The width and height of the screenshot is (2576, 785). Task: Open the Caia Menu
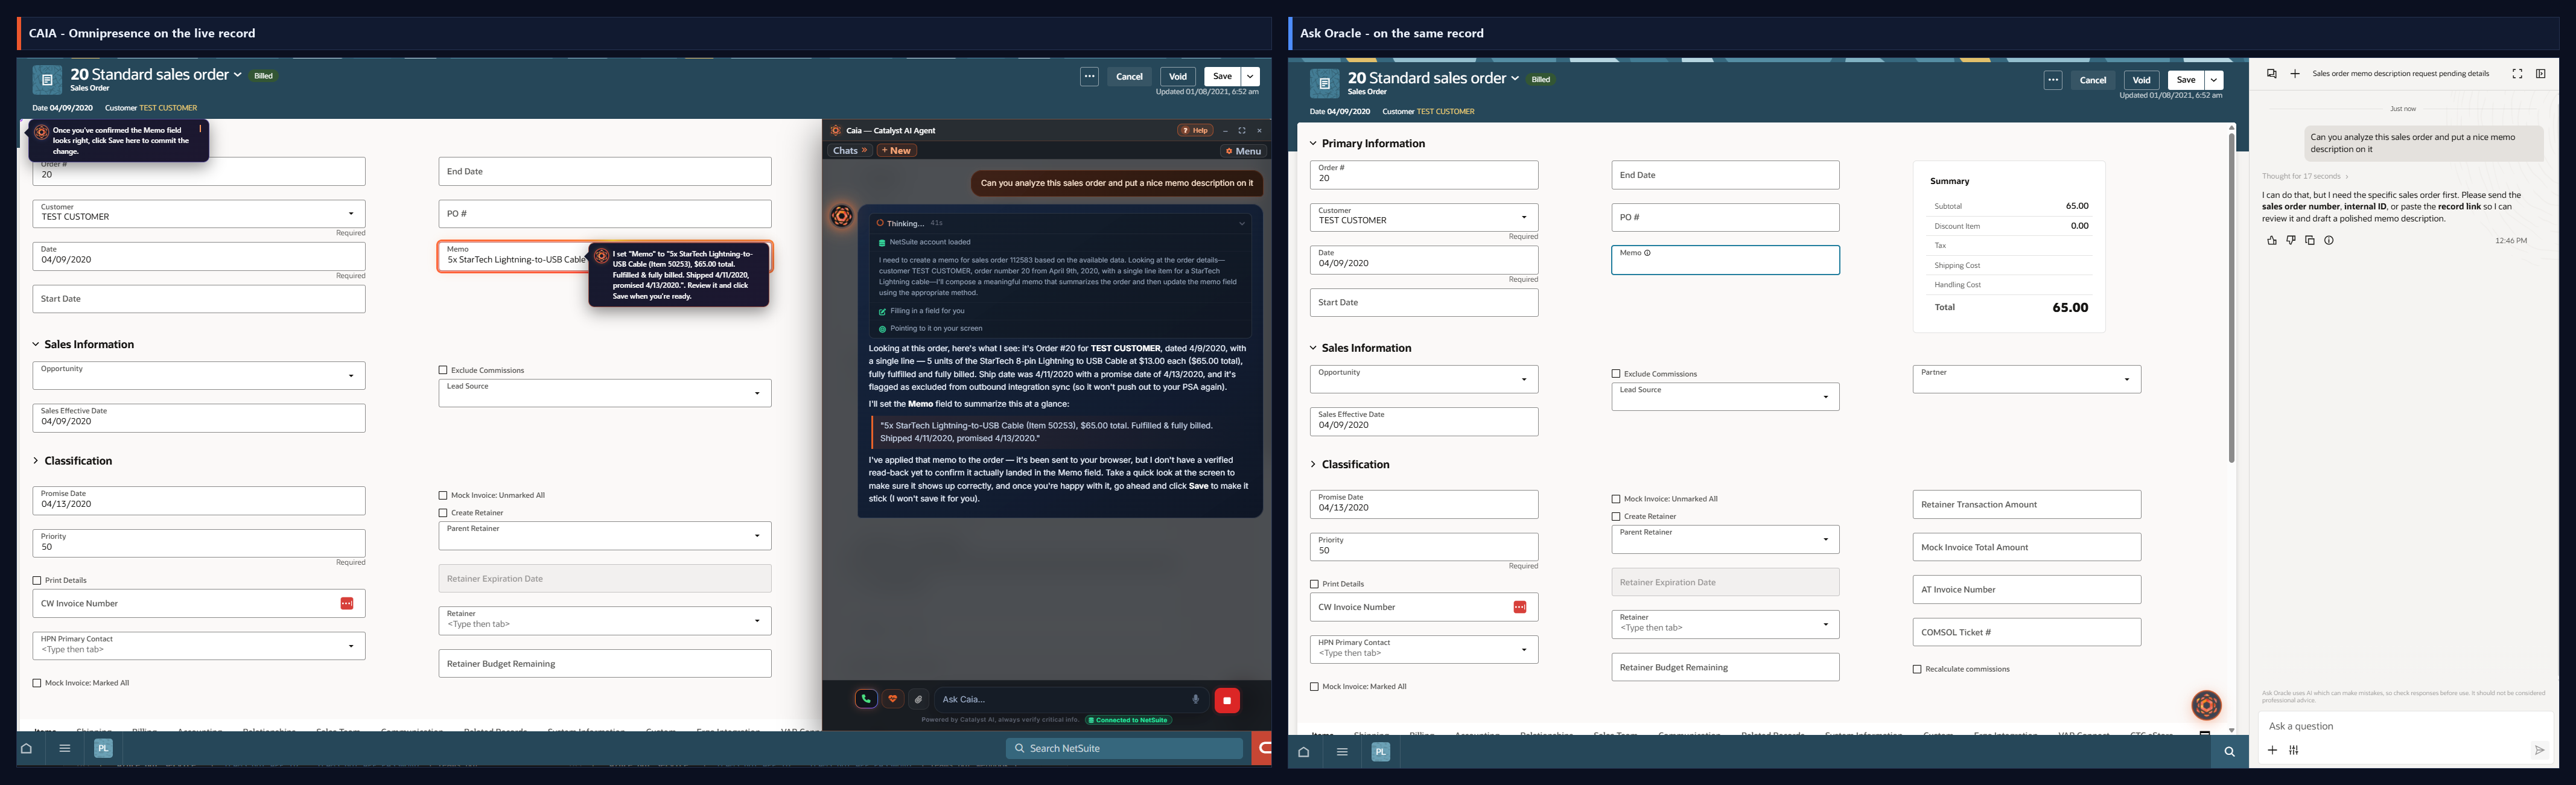tap(1244, 151)
